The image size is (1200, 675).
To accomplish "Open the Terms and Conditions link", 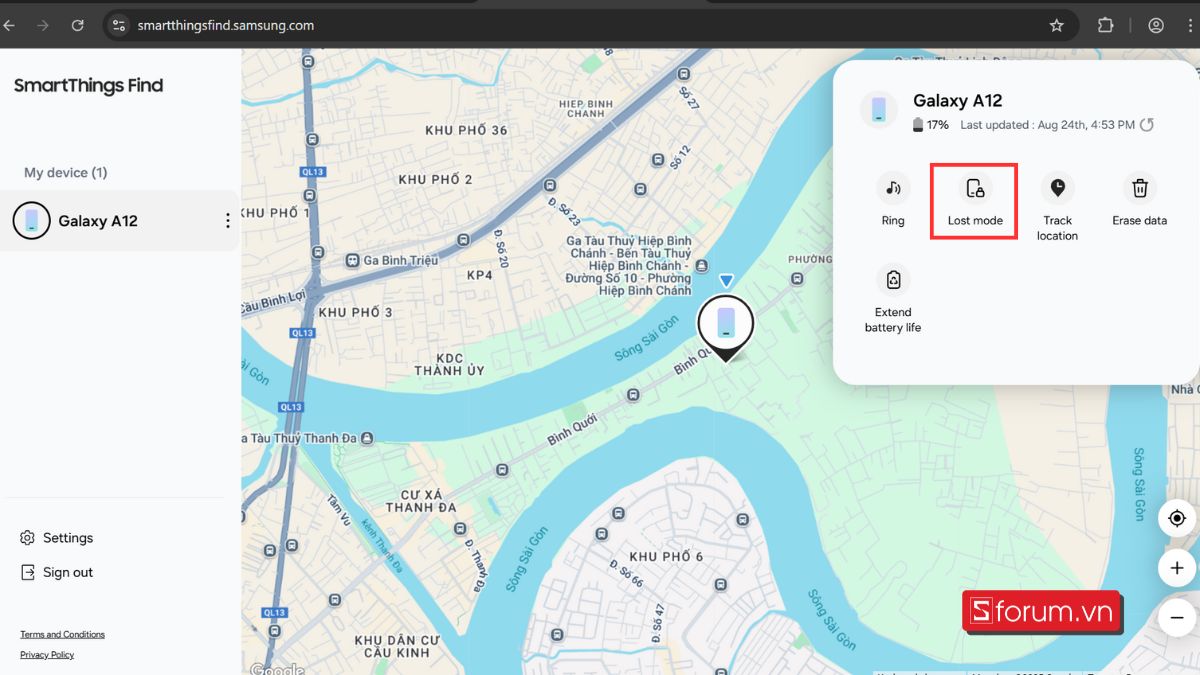I will coord(62,634).
